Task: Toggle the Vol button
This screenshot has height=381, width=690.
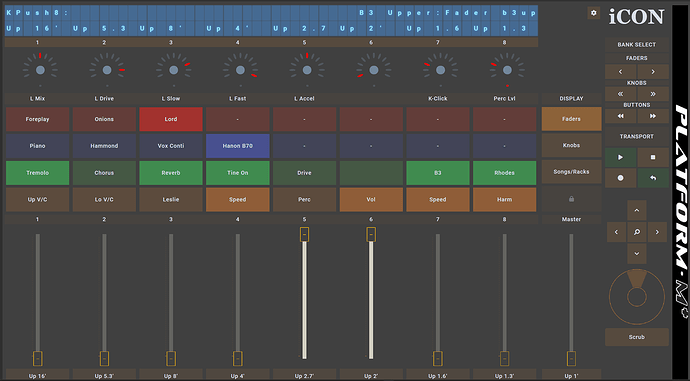Action: tap(371, 200)
